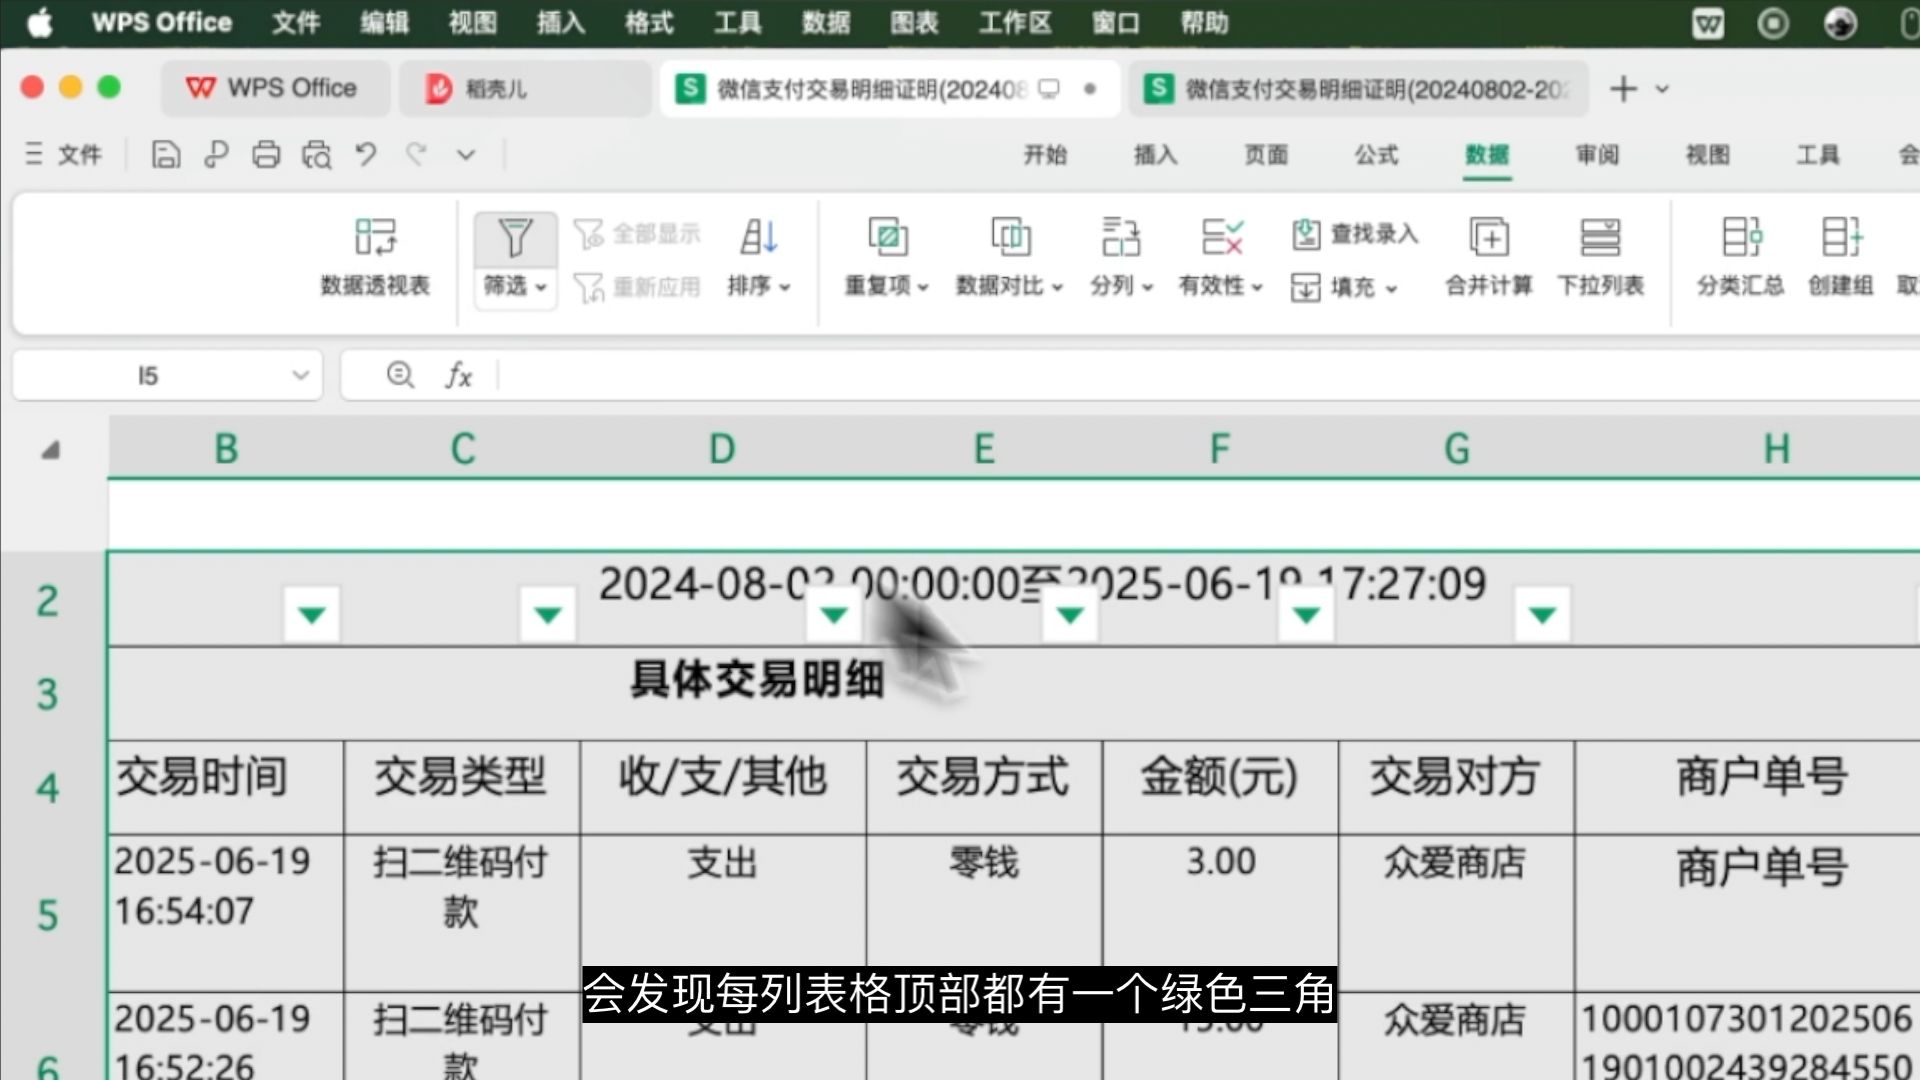Viewport: 1920px width, 1080px height.
Task: Open the Name Box dropdown
Action: (300, 375)
